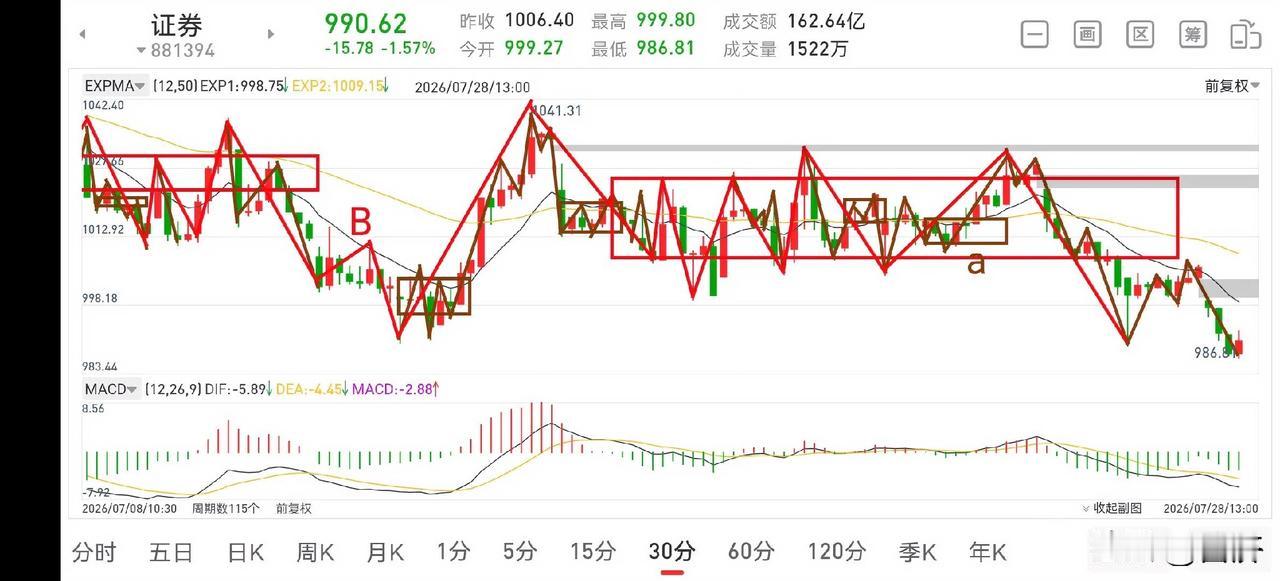Open the drawing tool 画 icon
1280x581 pixels.
click(1088, 34)
